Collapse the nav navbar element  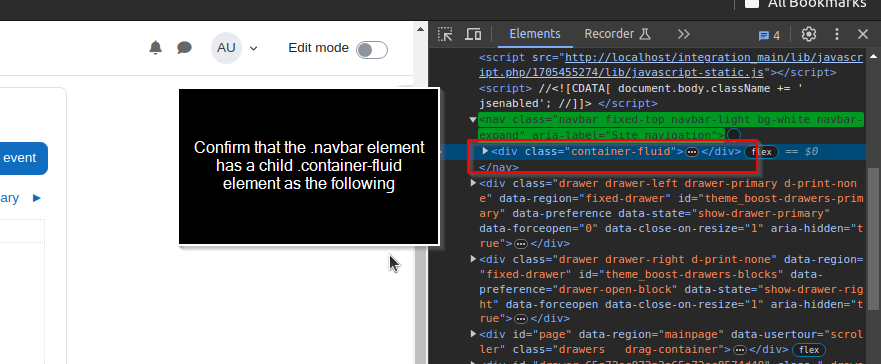click(473, 120)
